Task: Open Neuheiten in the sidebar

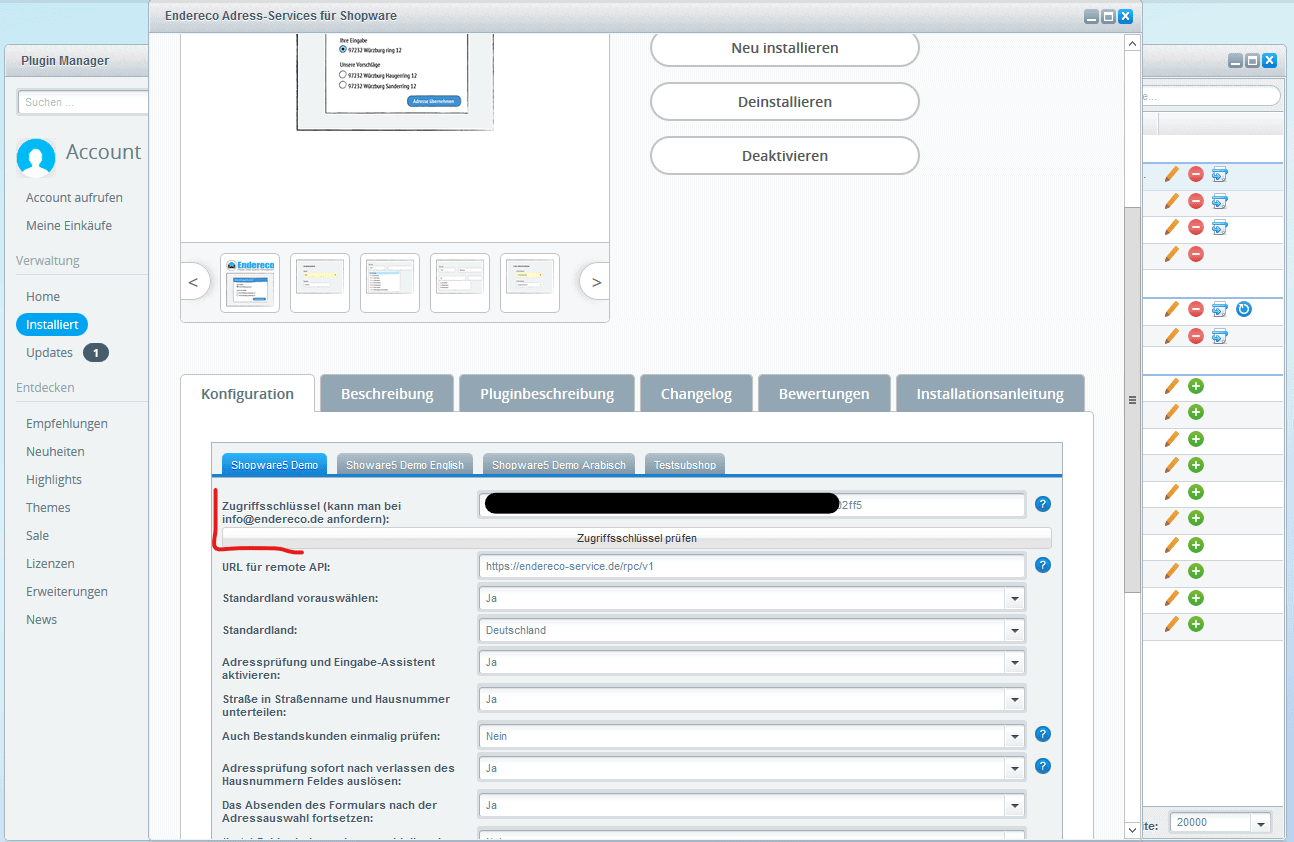Action: 55,452
